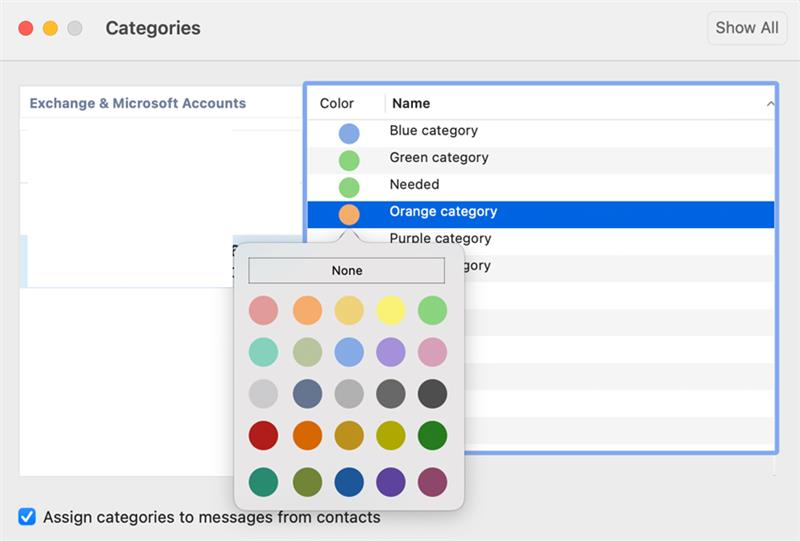Pick the light gold swatch
The width and height of the screenshot is (800, 541).
pyautogui.click(x=349, y=310)
